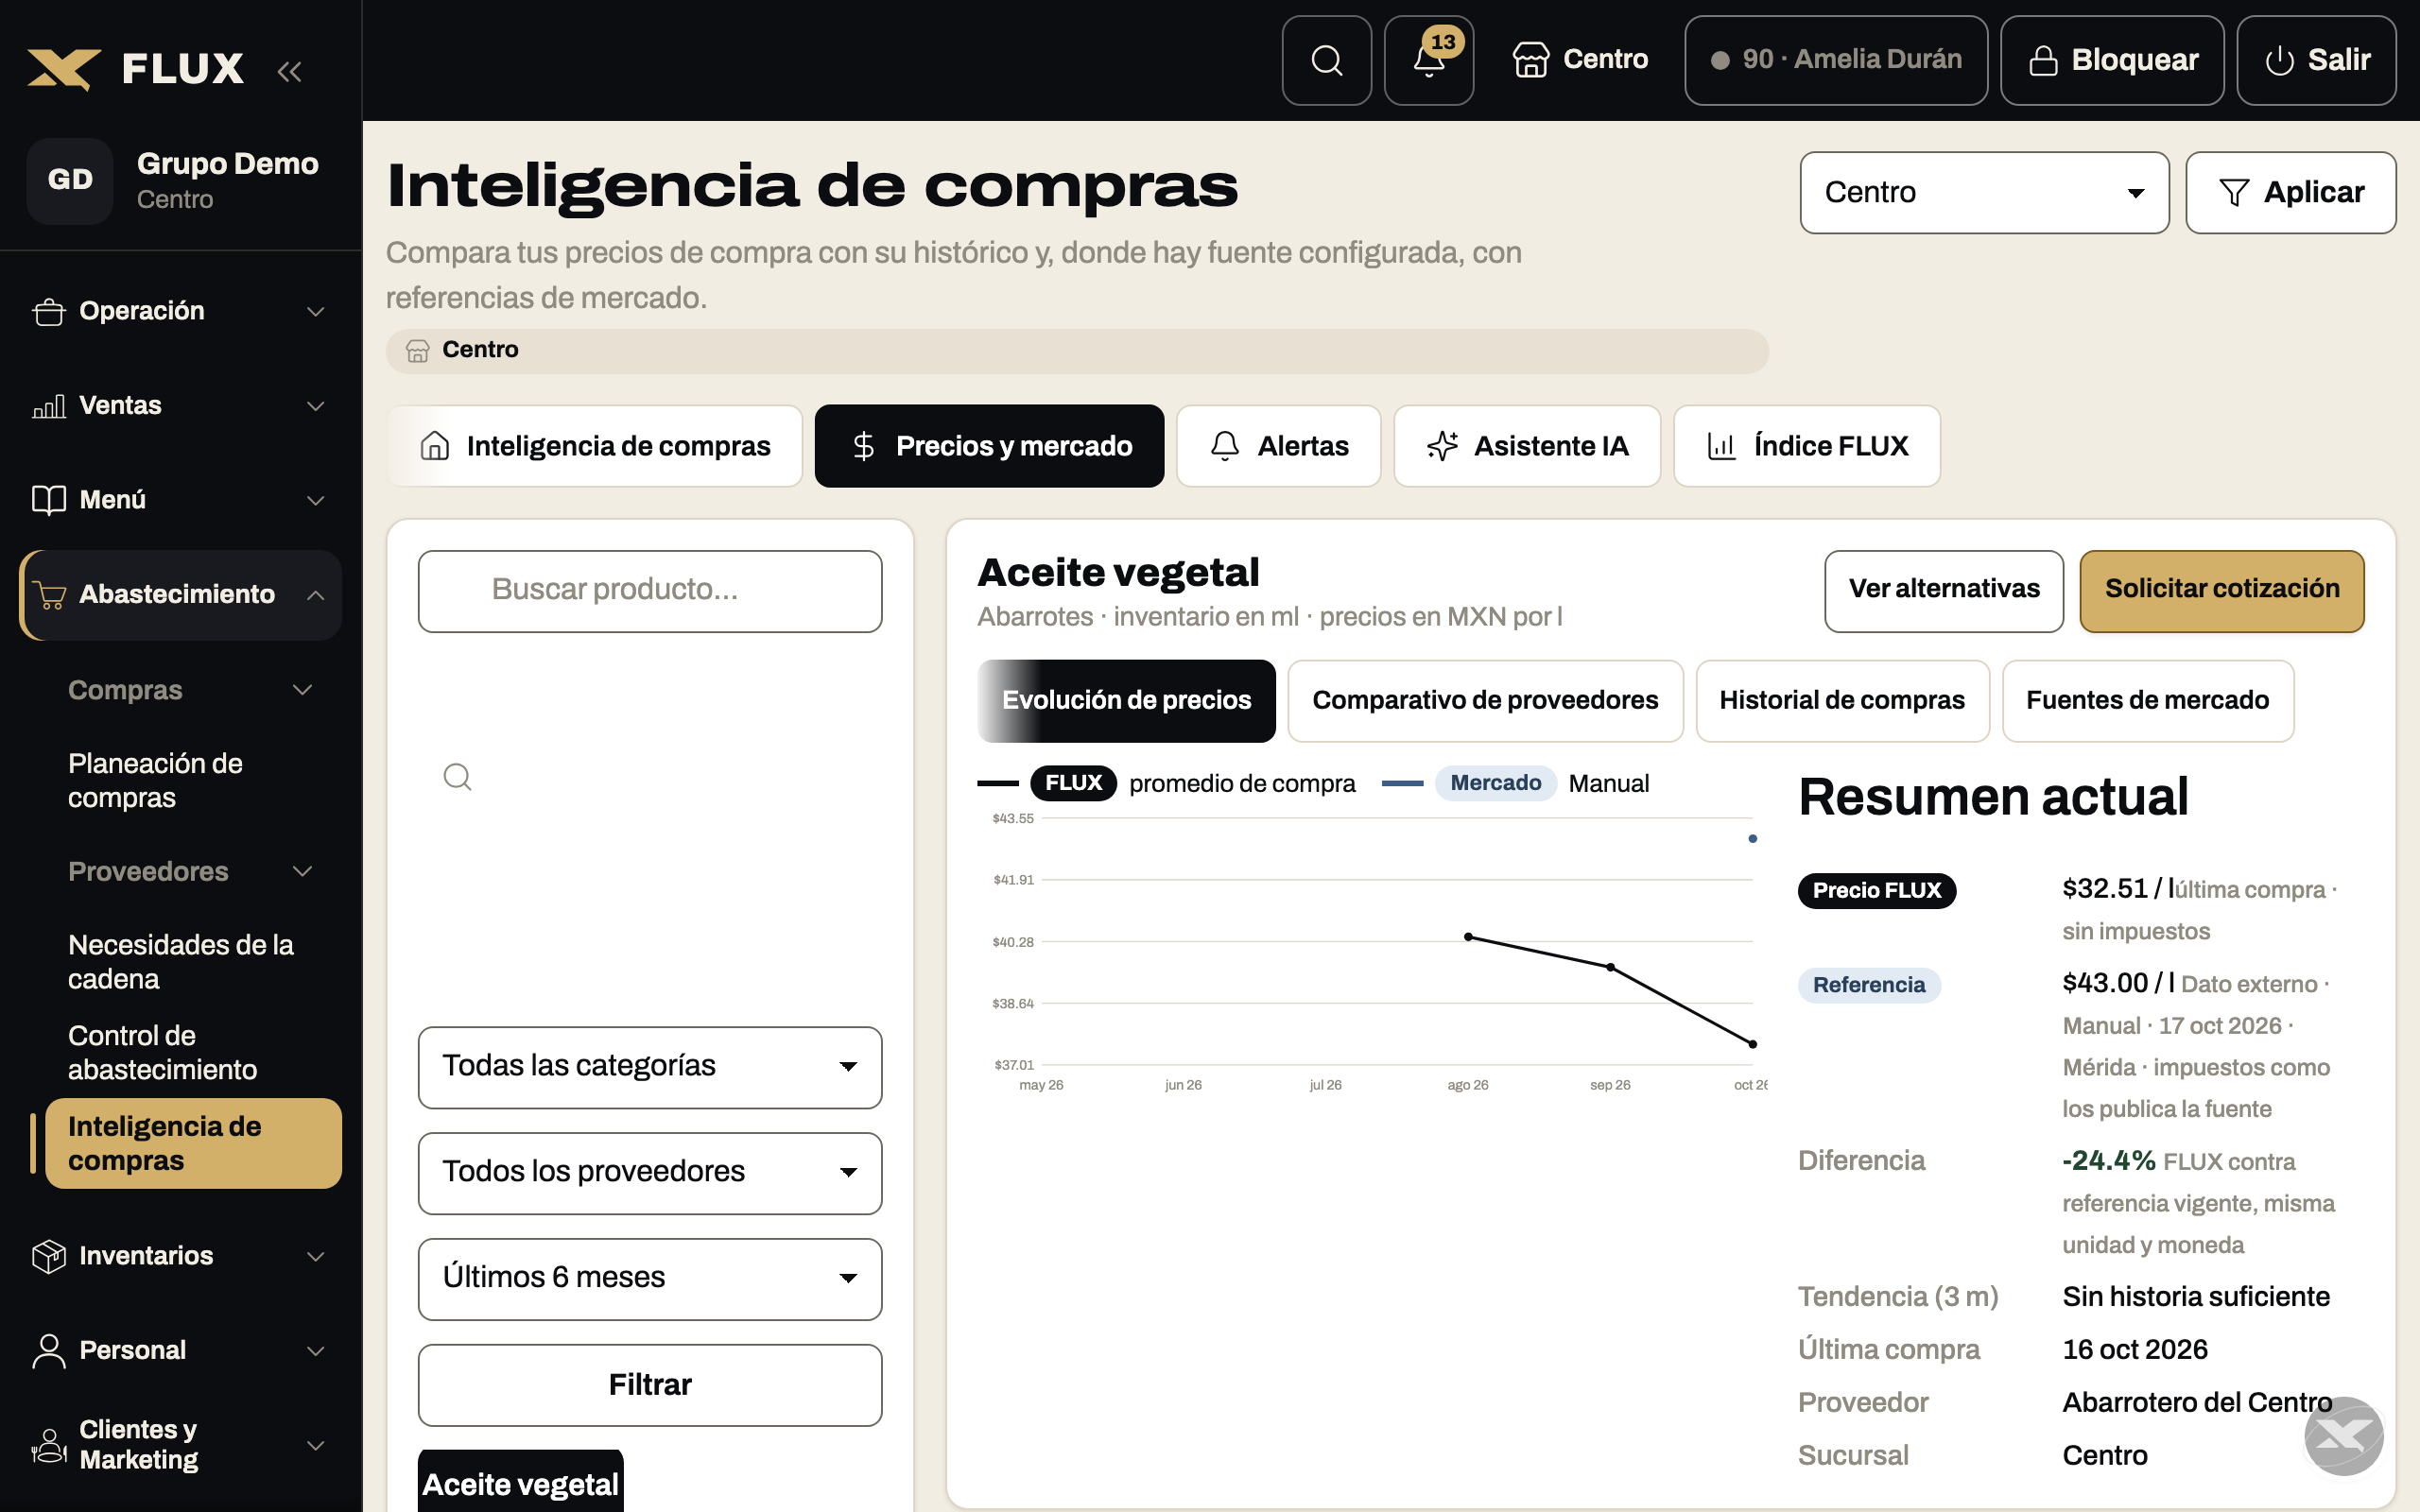Click the GD group avatar
Viewport: 2420px width, 1512px height.
pyautogui.click(x=70, y=180)
